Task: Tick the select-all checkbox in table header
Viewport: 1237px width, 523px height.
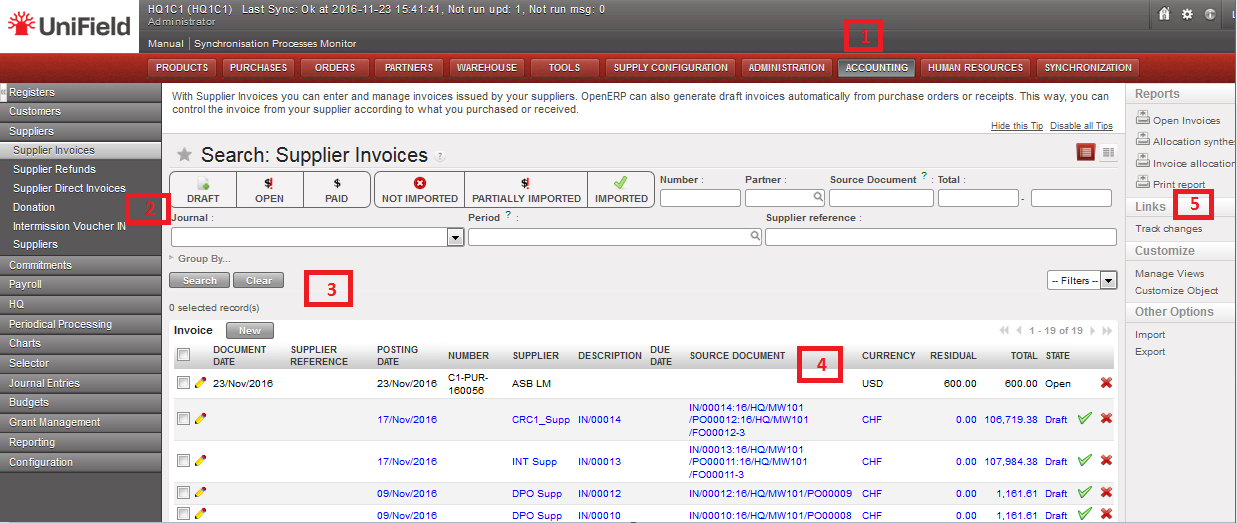Action: coord(183,355)
